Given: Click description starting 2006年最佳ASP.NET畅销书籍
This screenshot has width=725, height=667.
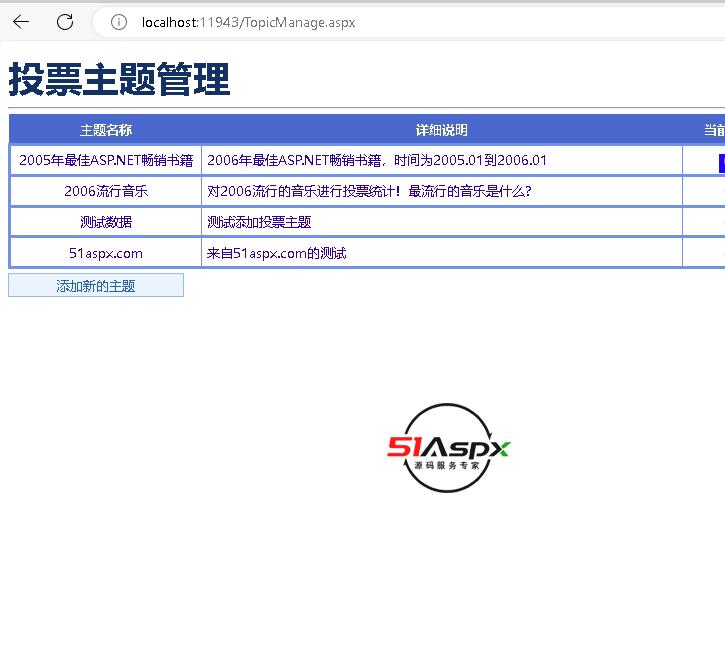Looking at the screenshot, I should pyautogui.click(x=442, y=160).
